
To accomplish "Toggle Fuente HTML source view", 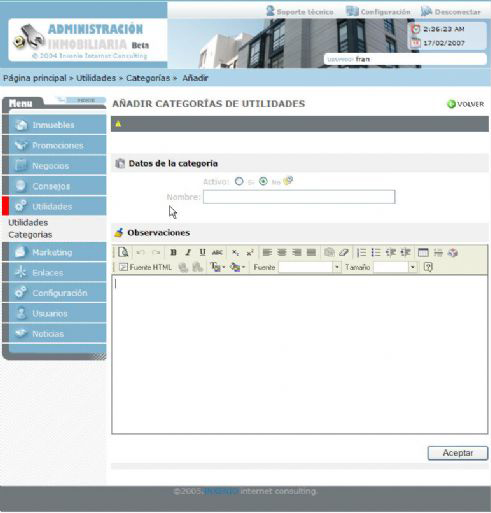I will pyautogui.click(x=145, y=267).
